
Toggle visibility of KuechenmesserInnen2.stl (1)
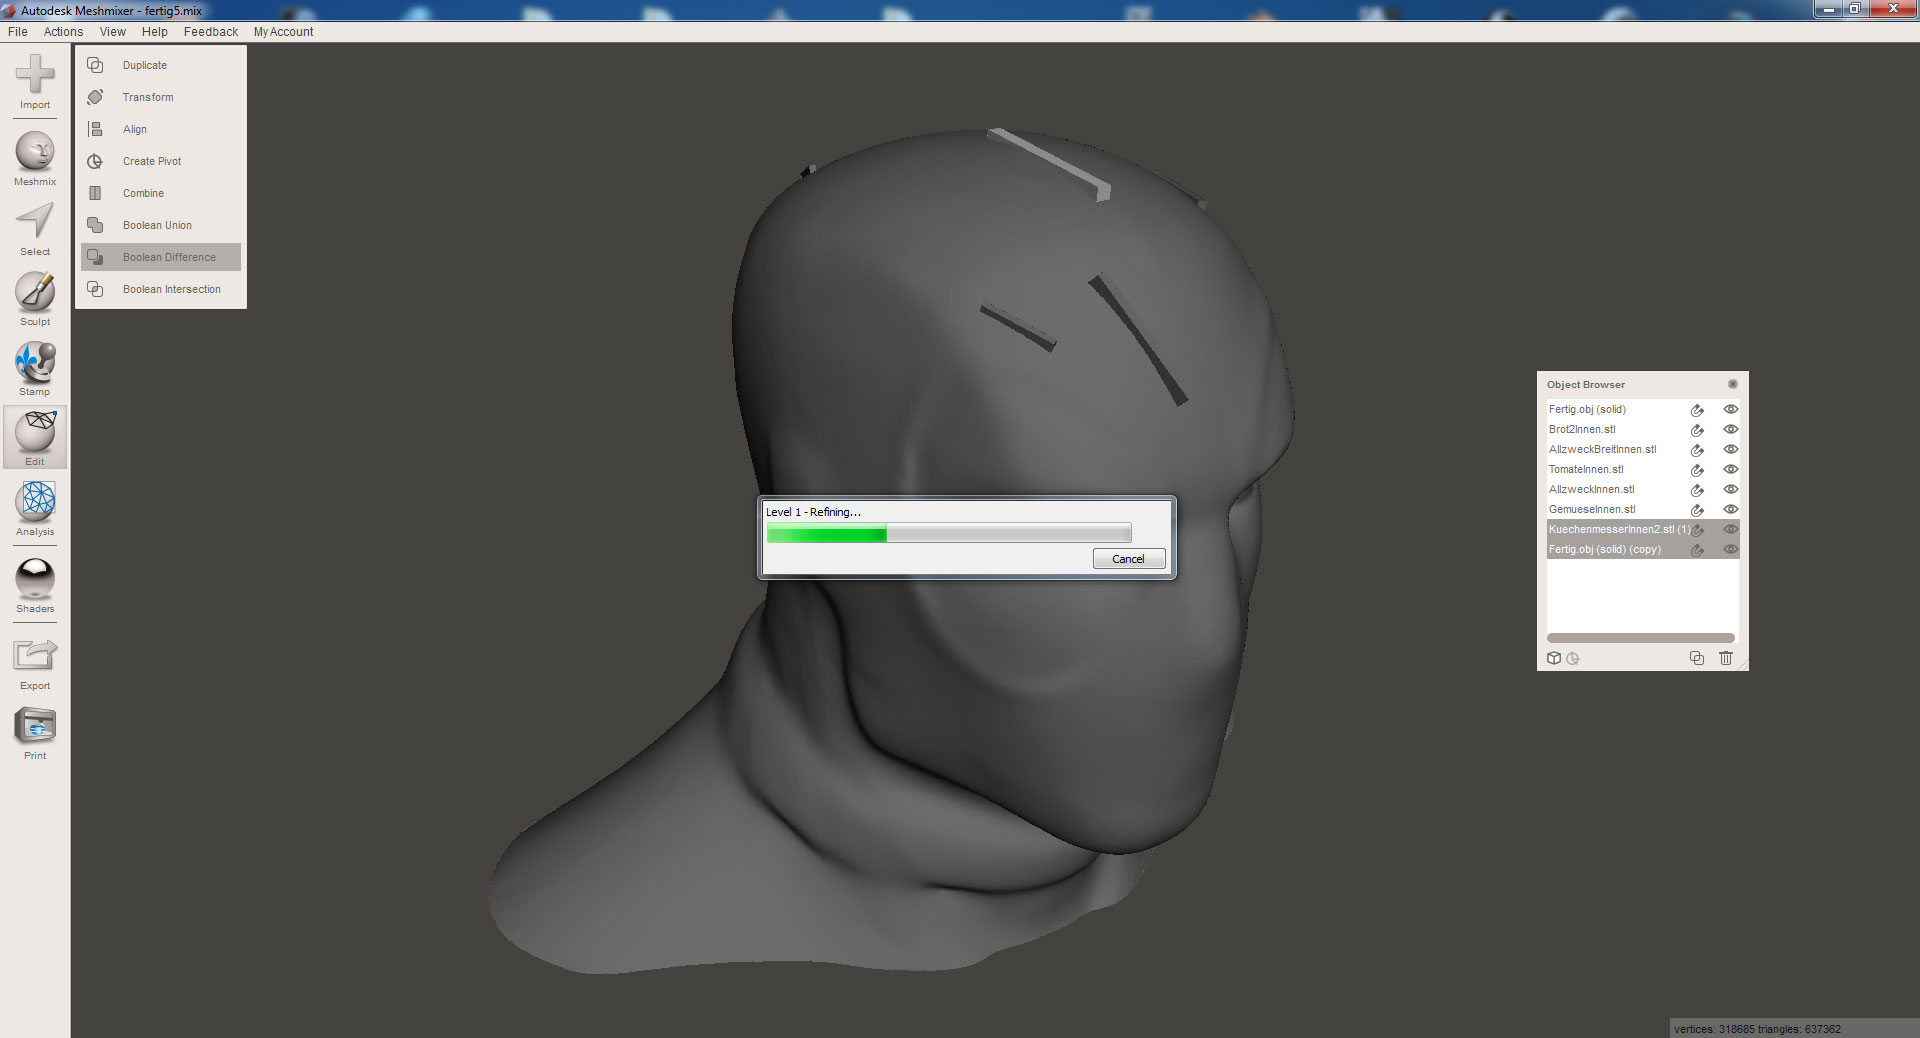point(1731,529)
